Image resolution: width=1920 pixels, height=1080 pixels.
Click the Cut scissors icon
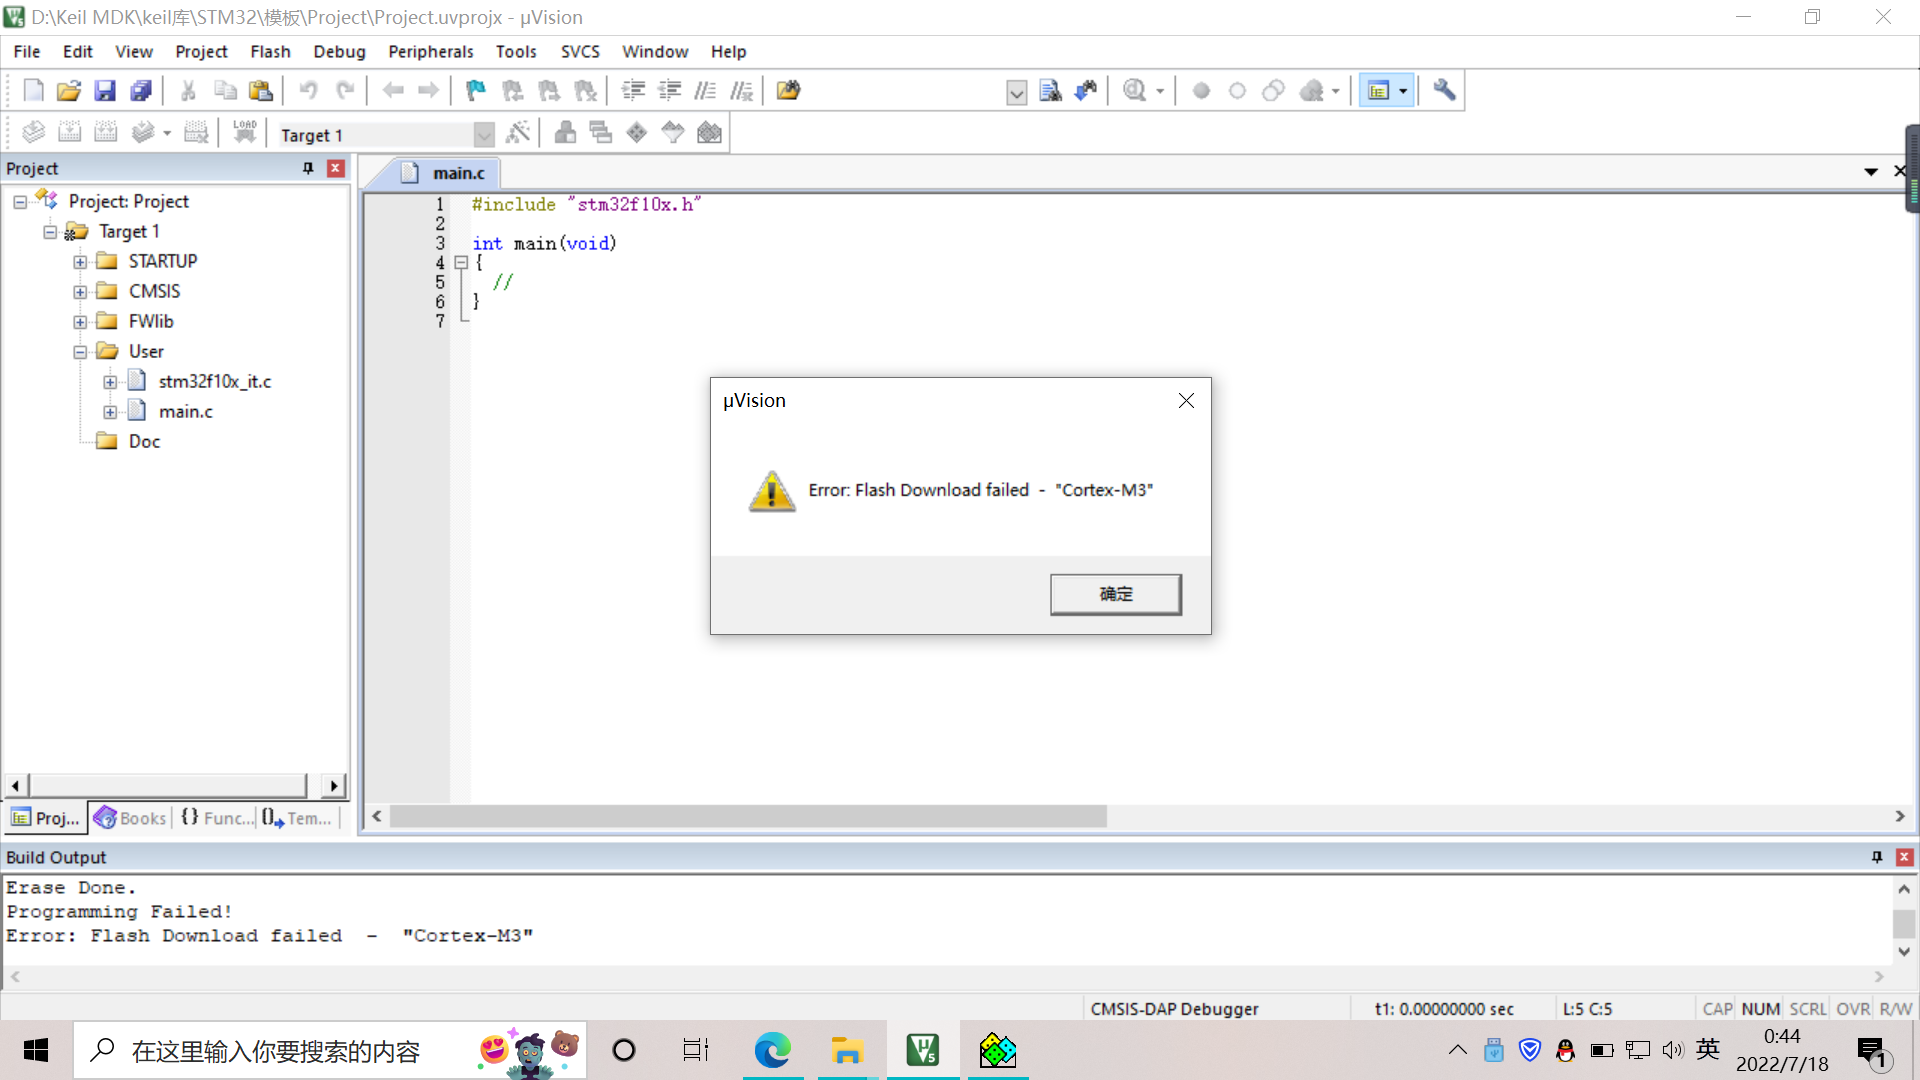tap(188, 91)
